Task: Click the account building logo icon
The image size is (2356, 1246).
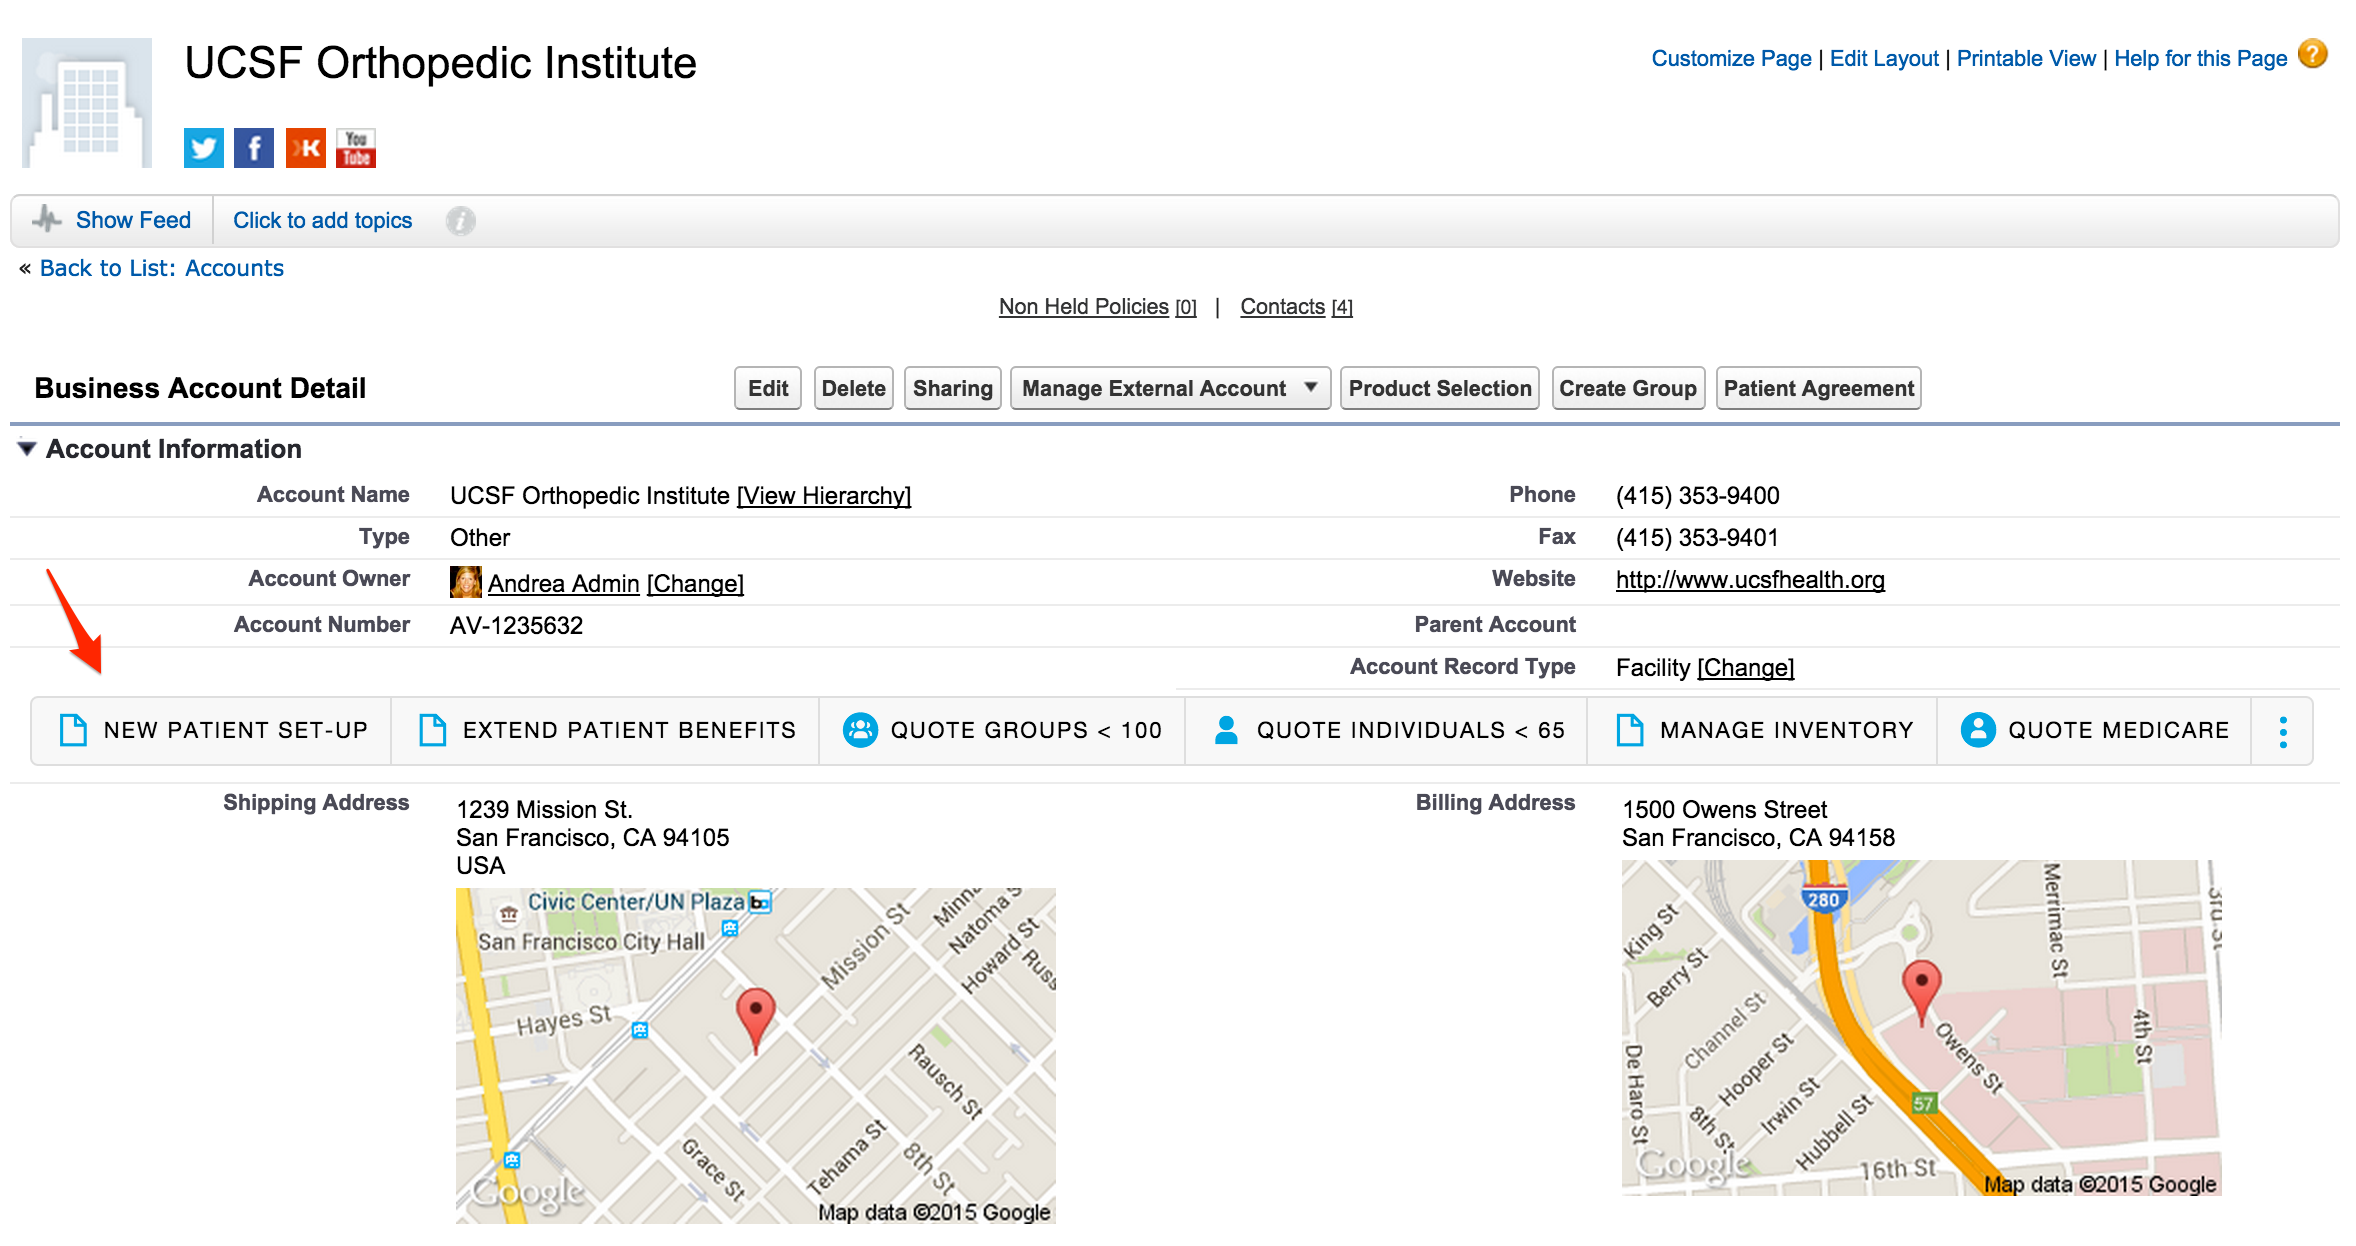Action: tap(87, 103)
